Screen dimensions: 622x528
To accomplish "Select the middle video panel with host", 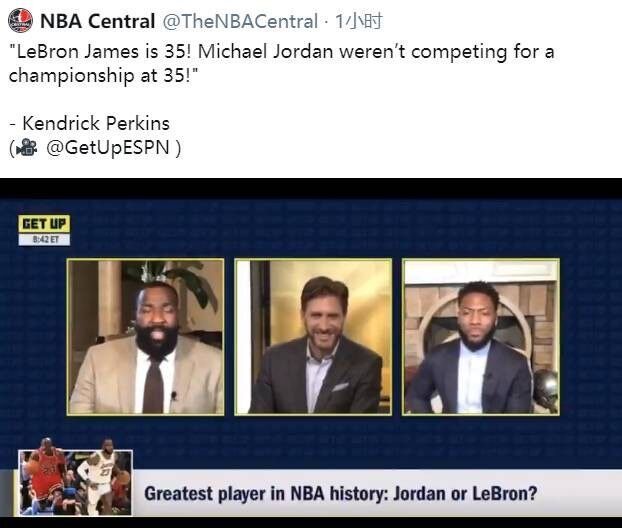I will (313, 337).
